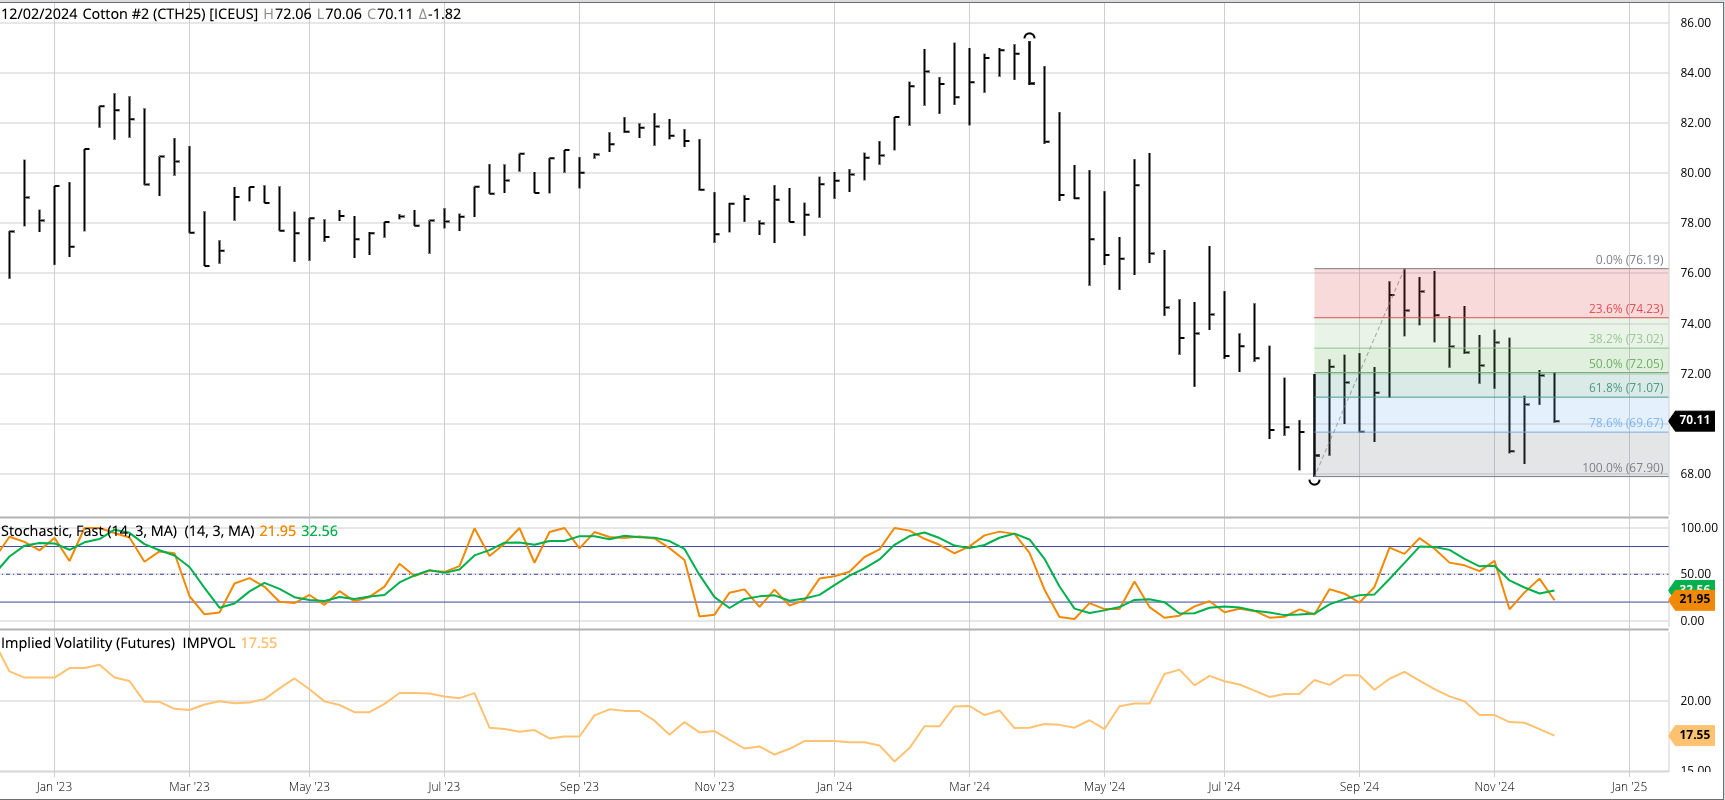Click the swing low arc marker below the price bottom

[1314, 482]
